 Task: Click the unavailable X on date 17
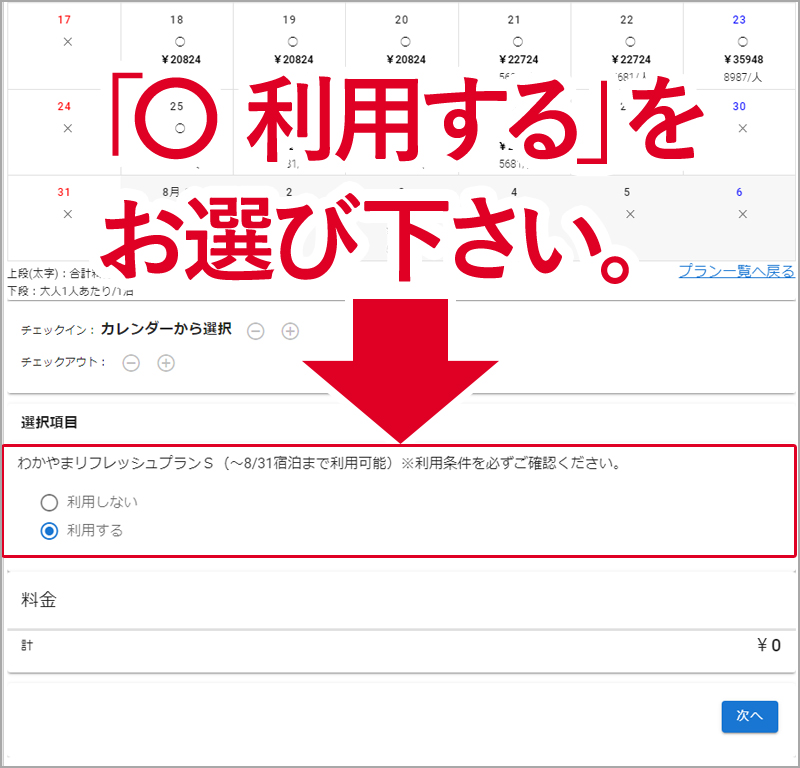67,42
